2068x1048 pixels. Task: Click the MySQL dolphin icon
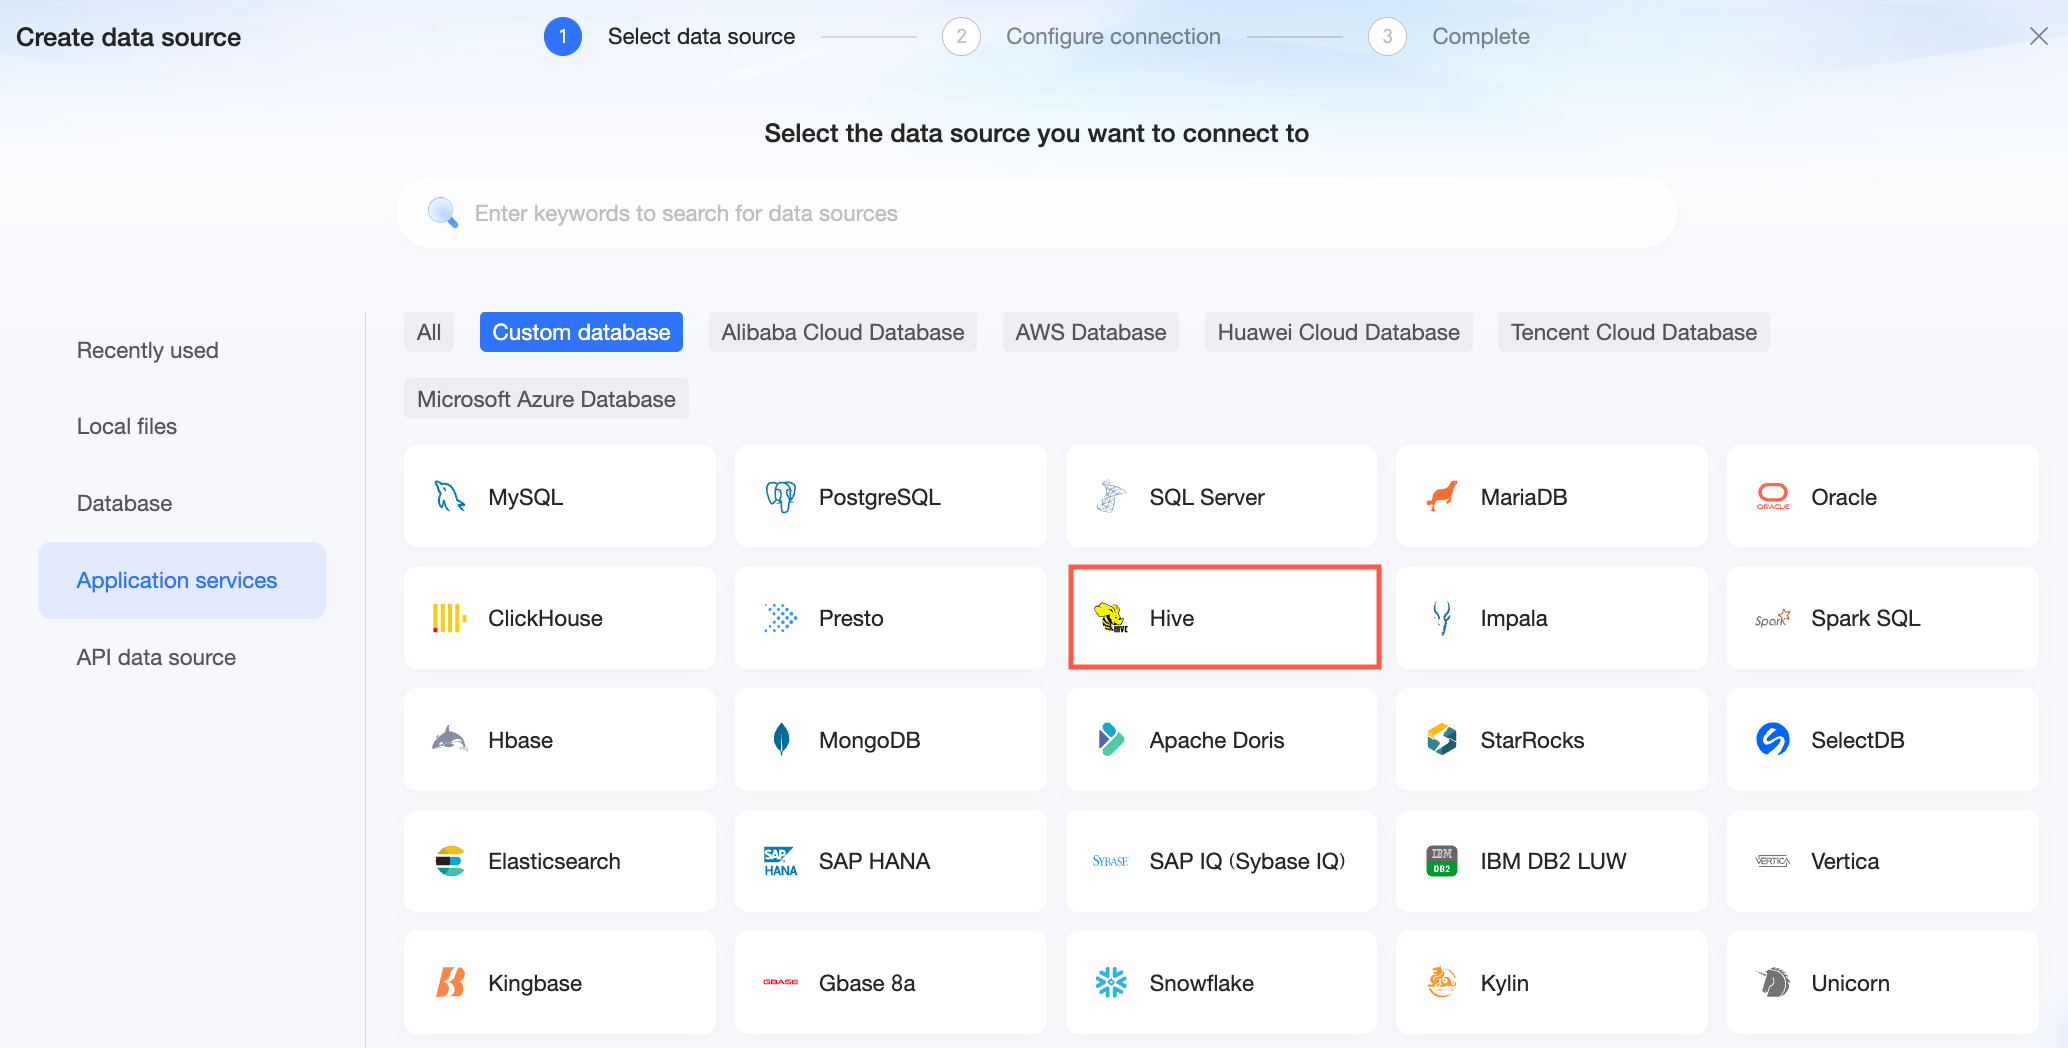tap(449, 497)
